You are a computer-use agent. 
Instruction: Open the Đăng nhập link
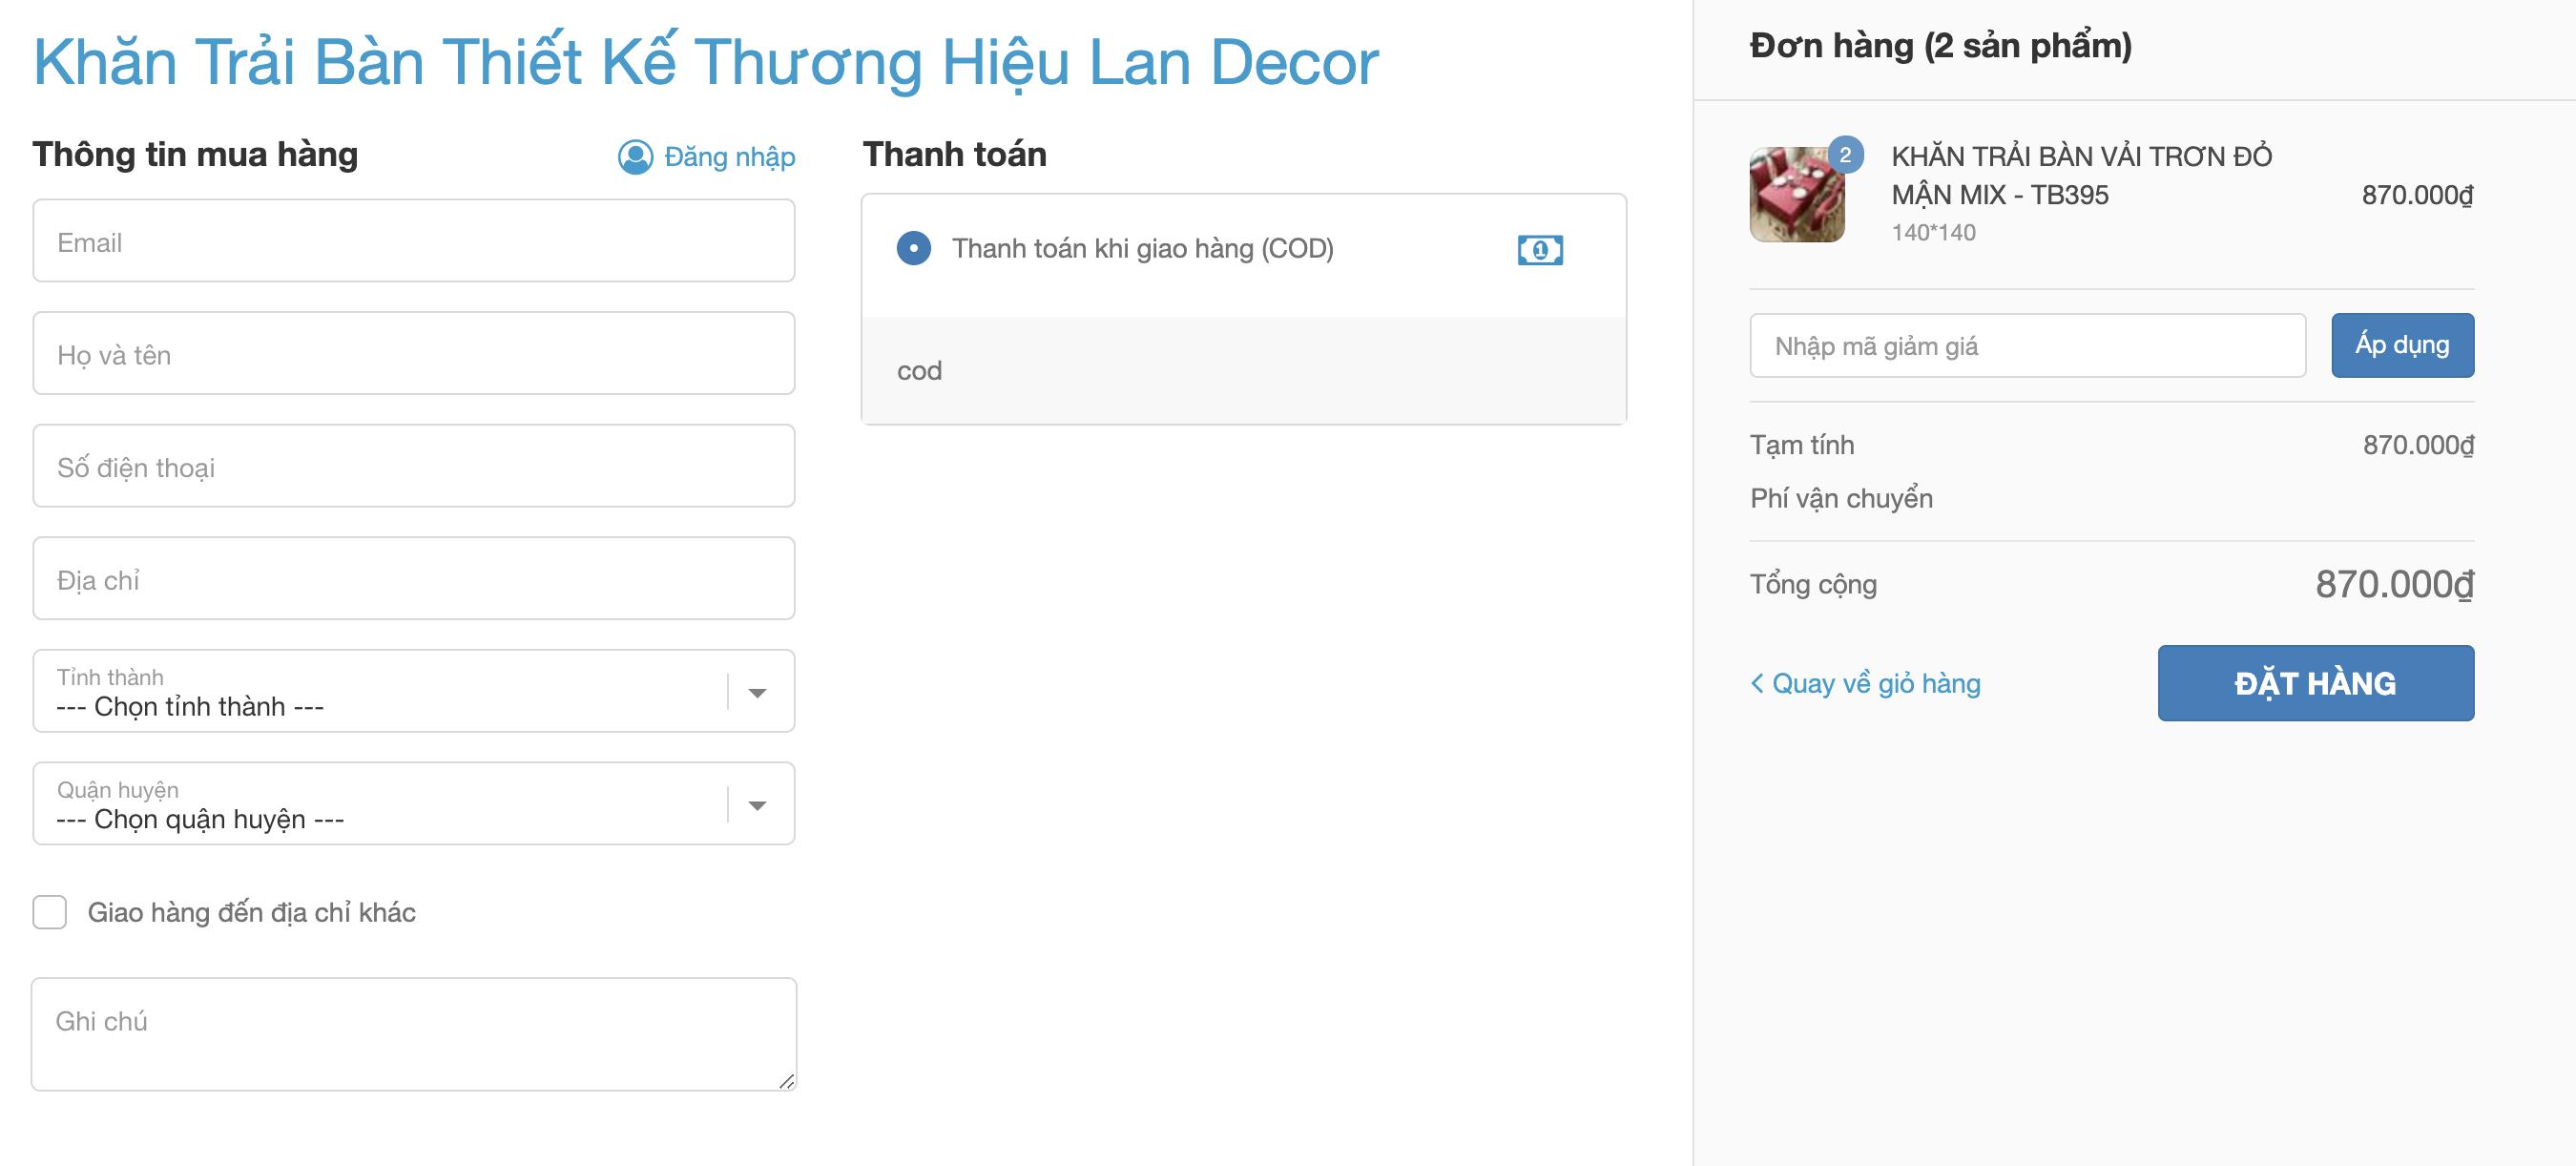point(729,157)
